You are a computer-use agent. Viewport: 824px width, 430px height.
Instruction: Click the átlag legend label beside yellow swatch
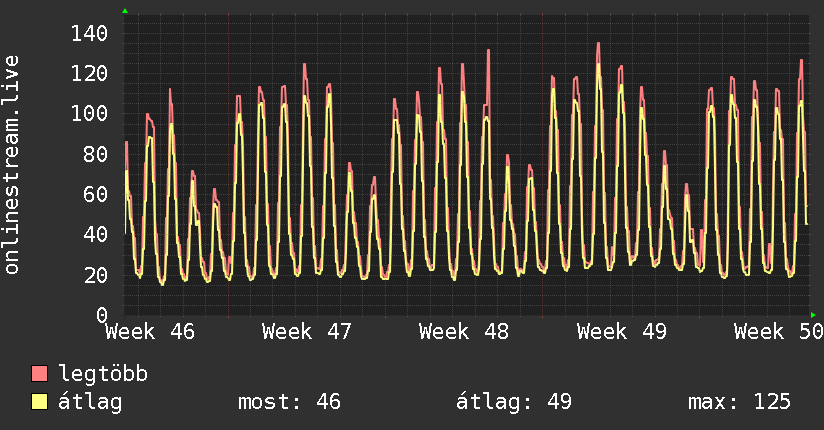90,402
